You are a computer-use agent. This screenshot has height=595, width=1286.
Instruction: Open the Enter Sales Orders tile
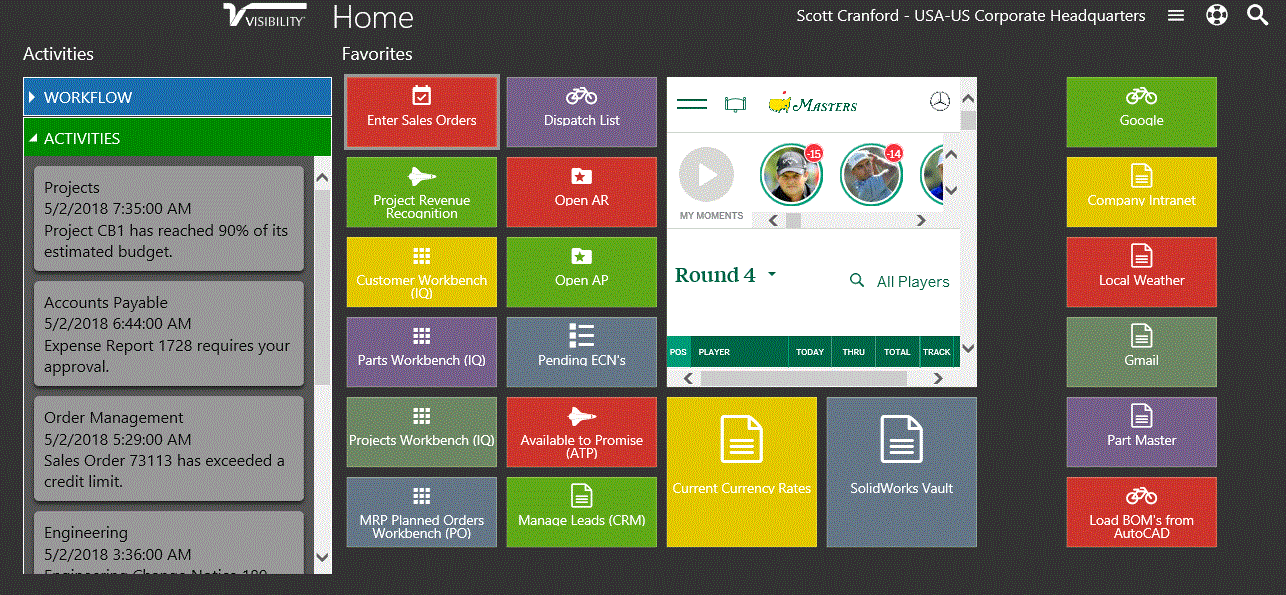point(422,113)
